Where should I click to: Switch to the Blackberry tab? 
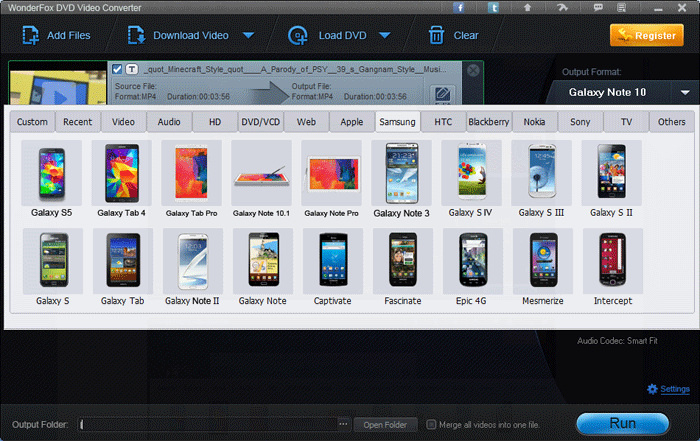coord(489,122)
